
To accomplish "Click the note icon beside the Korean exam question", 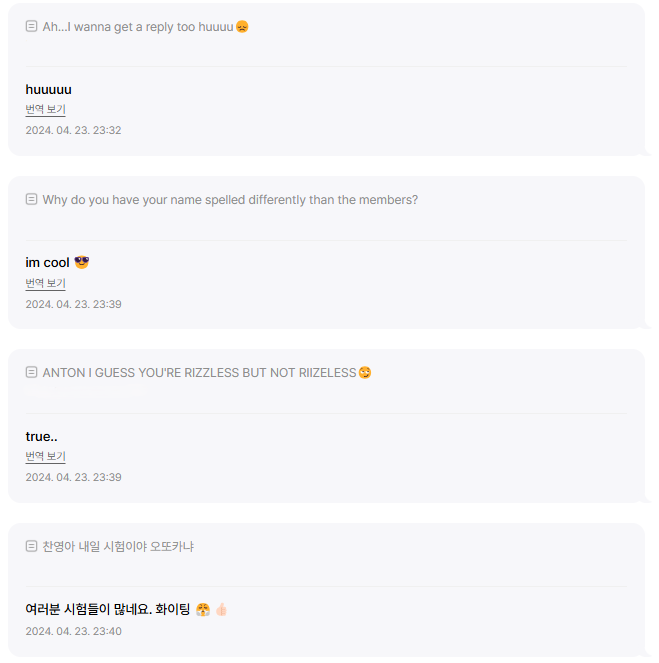I will (32, 546).
